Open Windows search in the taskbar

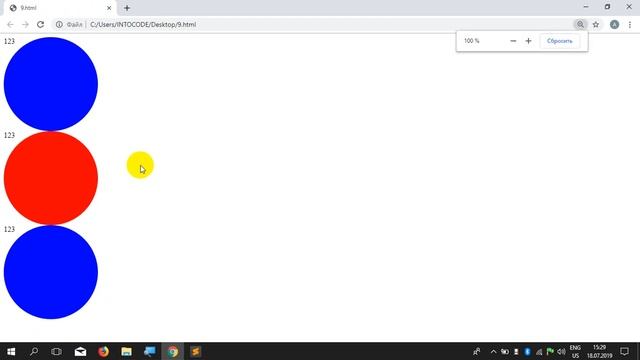(34, 351)
